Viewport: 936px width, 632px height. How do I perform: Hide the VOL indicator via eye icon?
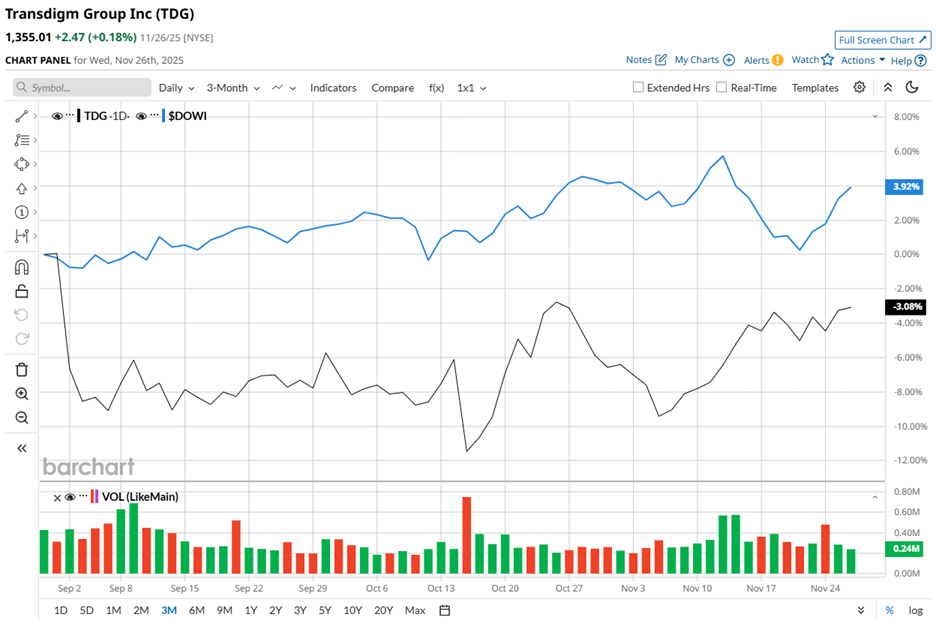[70, 497]
